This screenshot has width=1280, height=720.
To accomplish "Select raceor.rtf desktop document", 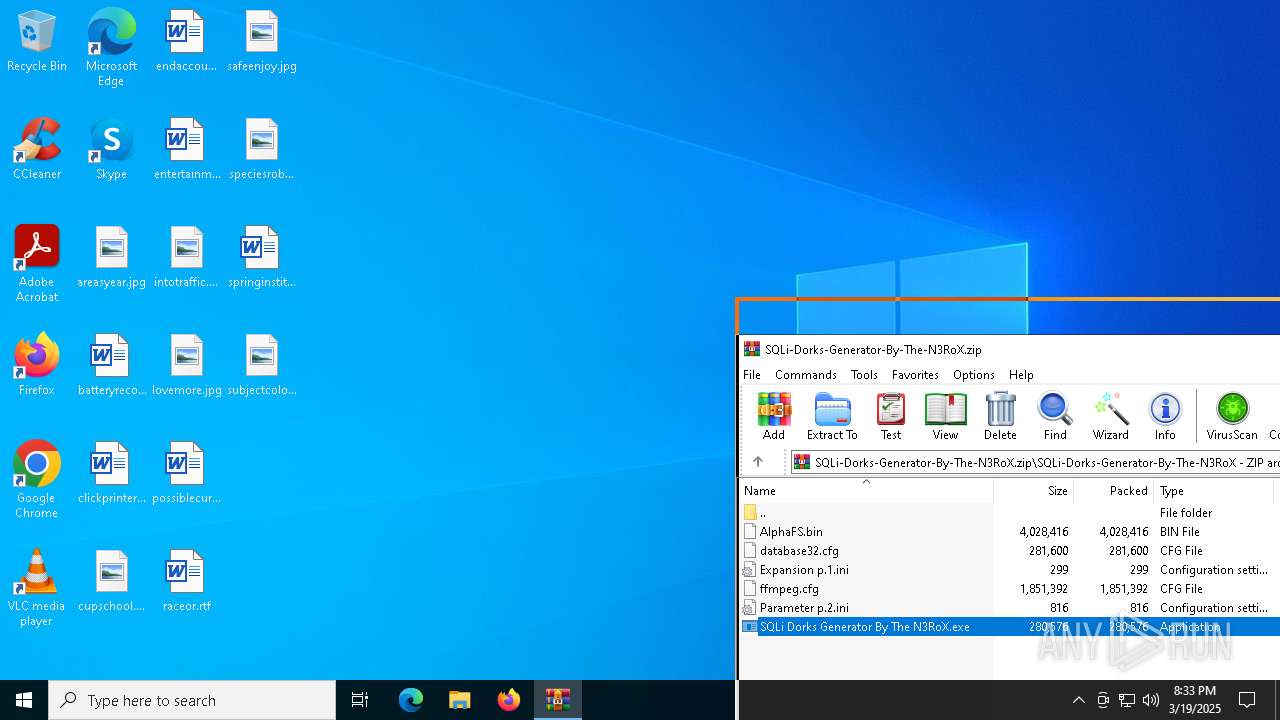I will pos(187,581).
